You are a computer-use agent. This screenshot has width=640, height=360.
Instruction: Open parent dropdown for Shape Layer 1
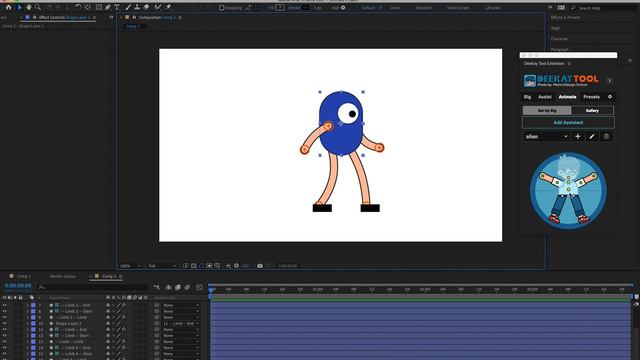click(x=181, y=323)
